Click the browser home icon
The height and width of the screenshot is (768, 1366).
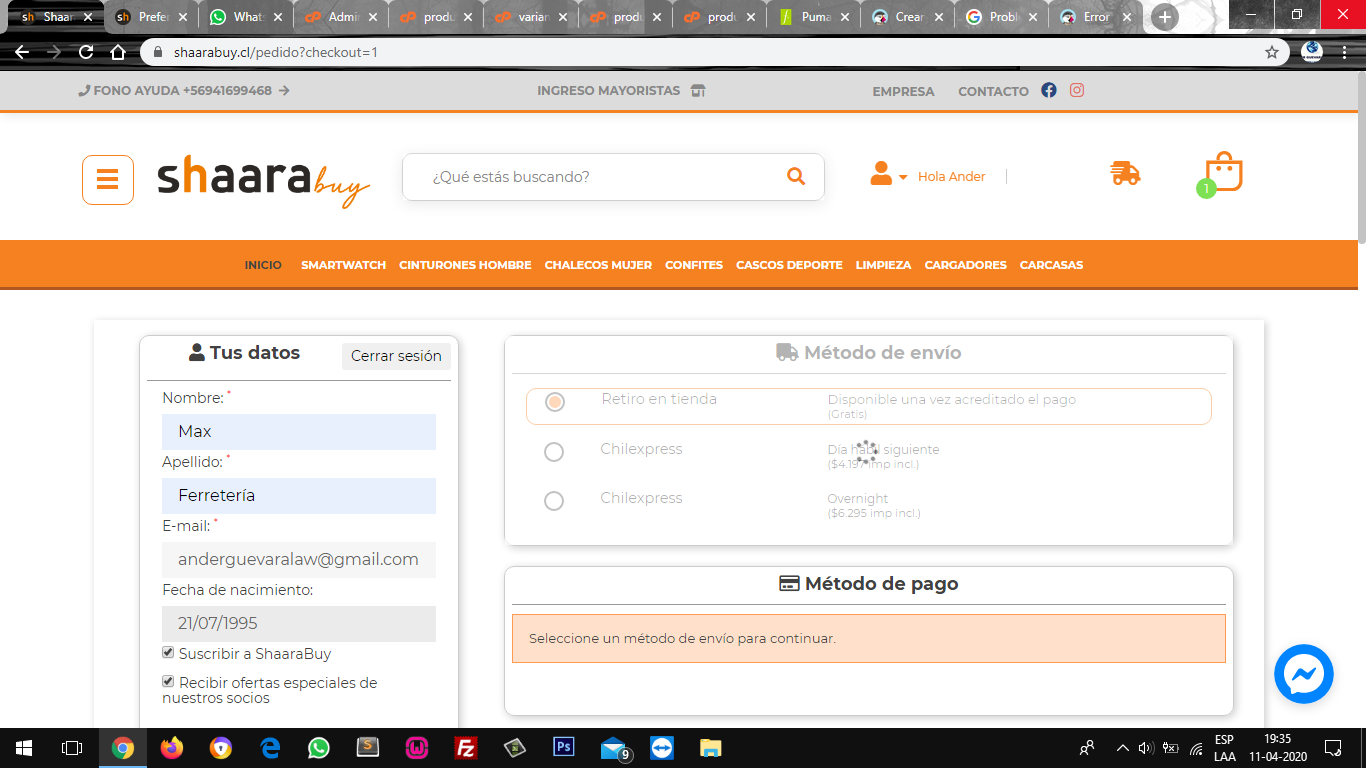click(118, 52)
